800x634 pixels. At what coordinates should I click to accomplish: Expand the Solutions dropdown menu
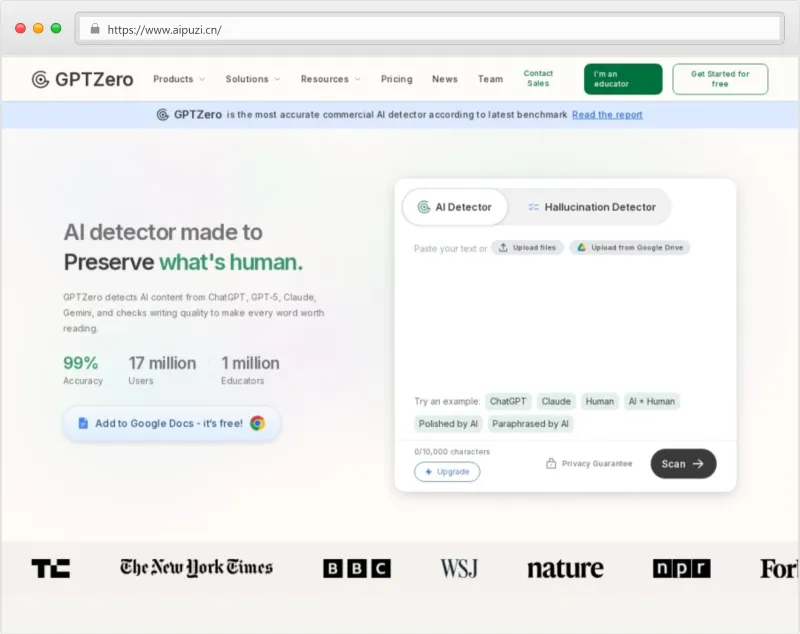coord(253,79)
